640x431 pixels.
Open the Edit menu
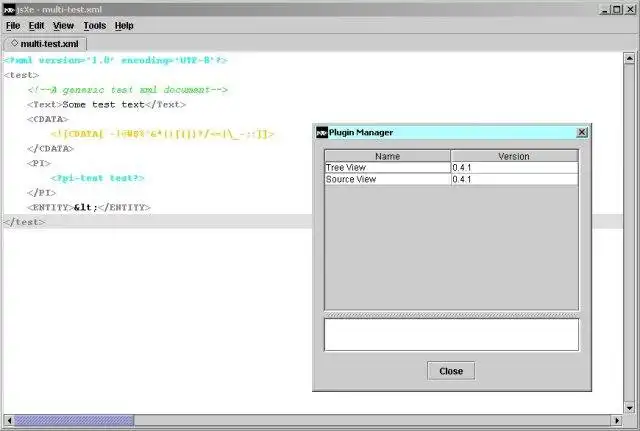(x=36, y=26)
